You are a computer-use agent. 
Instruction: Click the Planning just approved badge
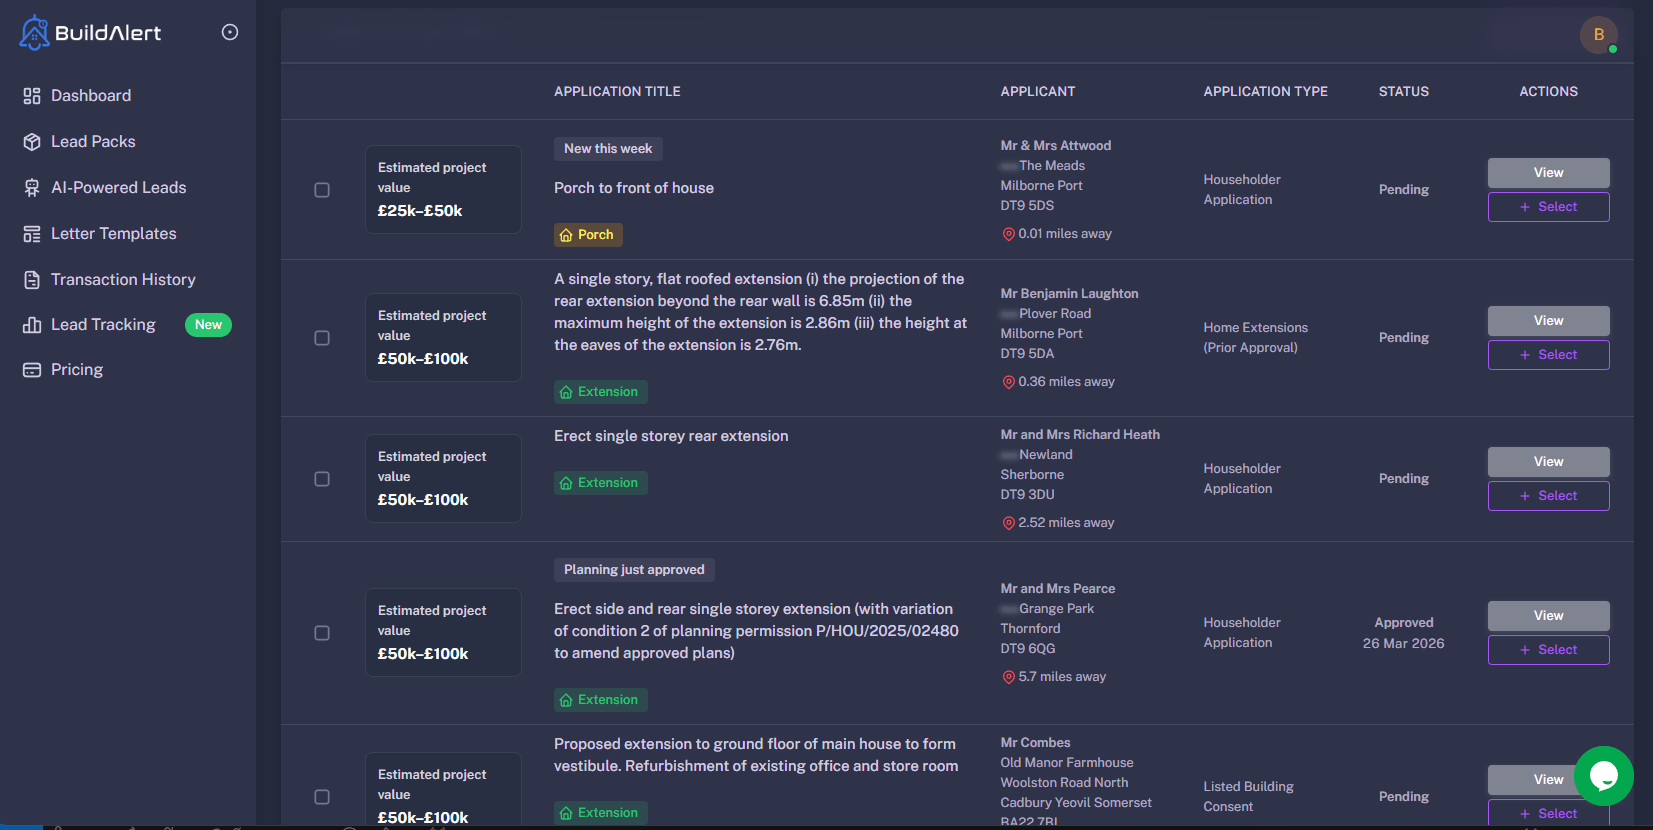click(x=634, y=570)
